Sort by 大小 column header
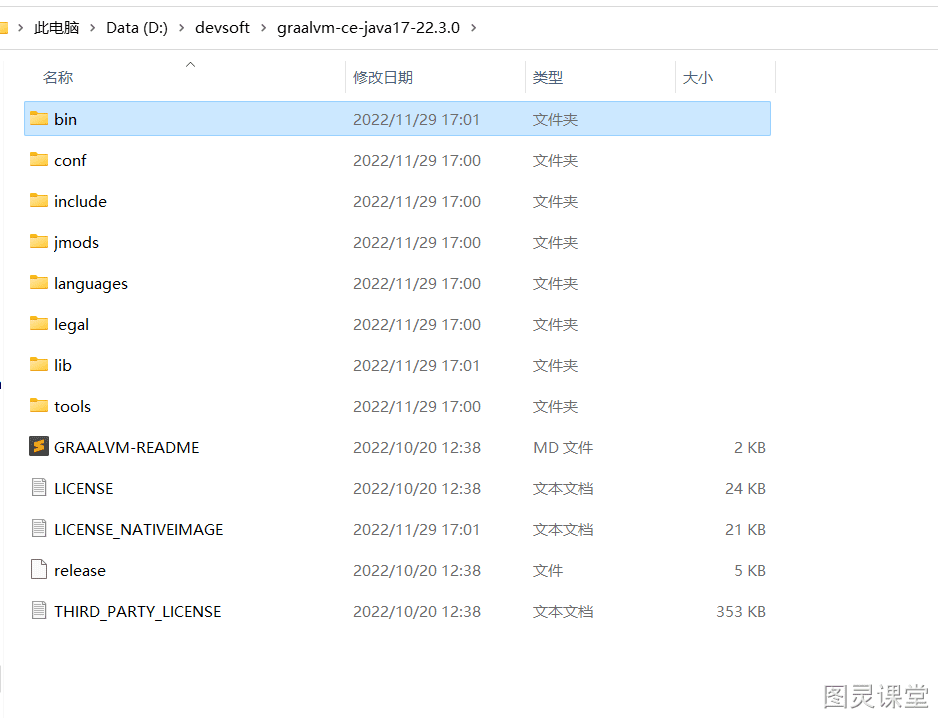The width and height of the screenshot is (938, 718). click(x=698, y=78)
